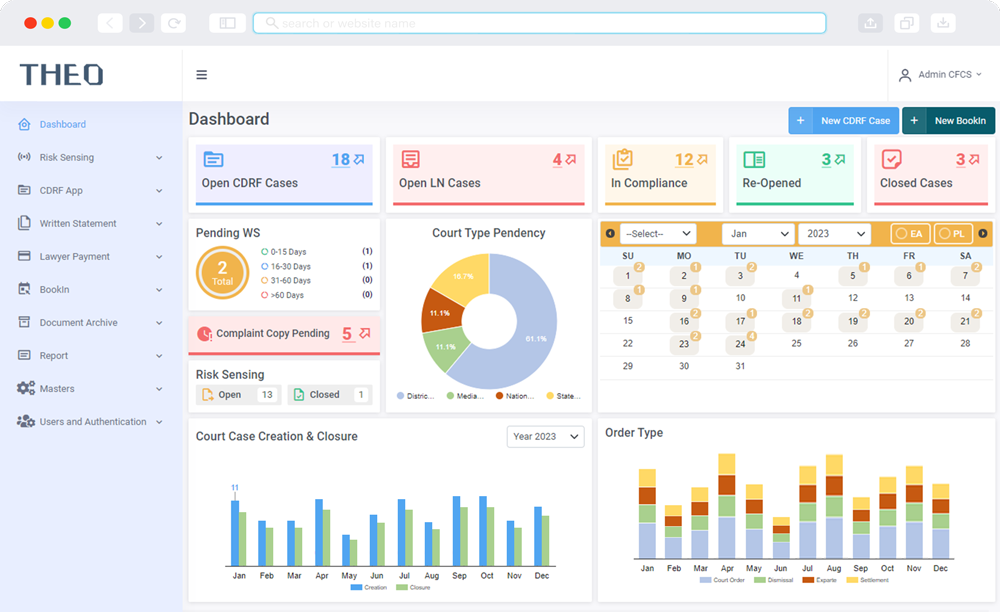Go to previous month in calendar
Viewport: 1000px width, 612px height.
click(x=610, y=233)
